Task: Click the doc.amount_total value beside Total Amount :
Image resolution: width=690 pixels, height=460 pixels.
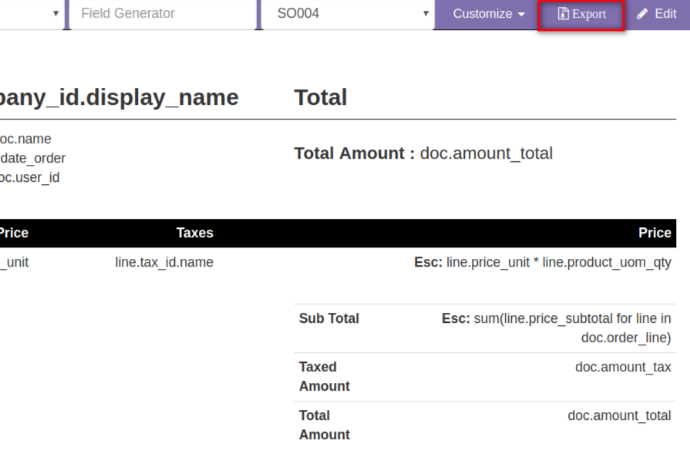Action: [x=486, y=154]
